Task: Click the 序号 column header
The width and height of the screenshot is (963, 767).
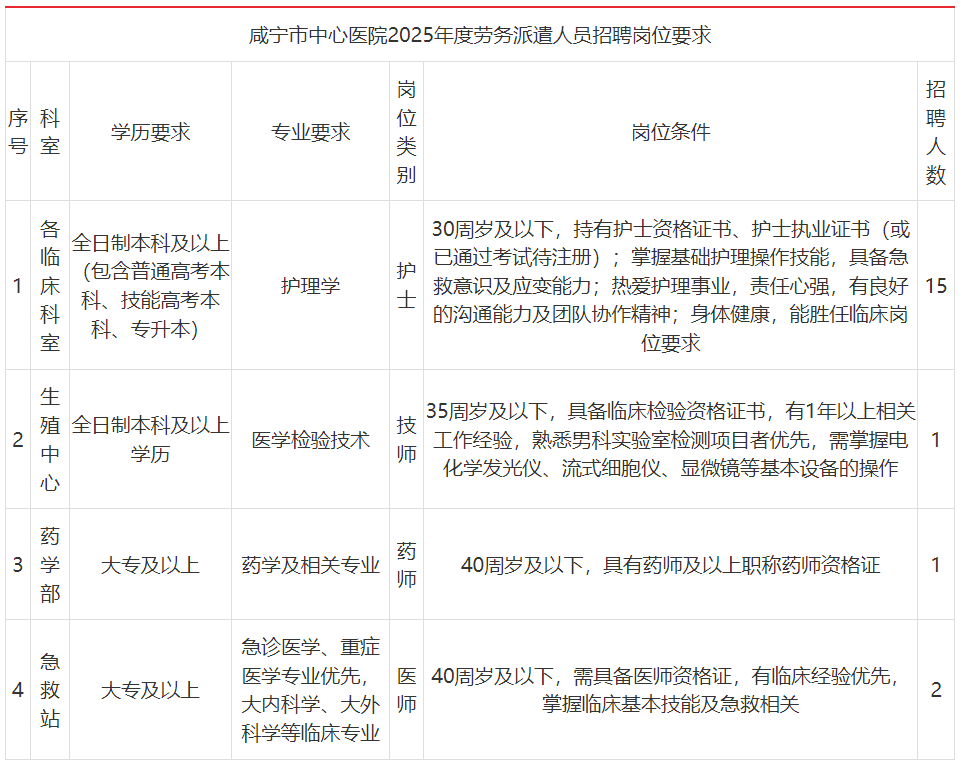Action: 18,131
